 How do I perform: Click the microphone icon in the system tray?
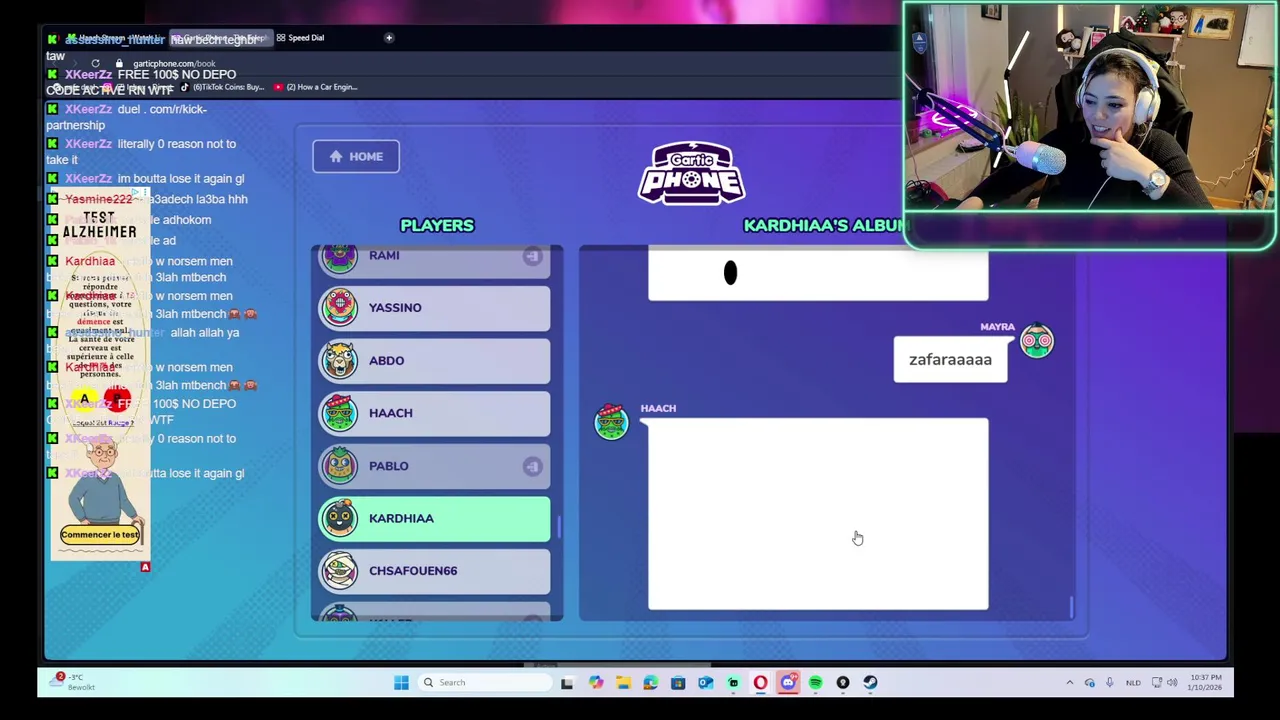tap(1110, 683)
